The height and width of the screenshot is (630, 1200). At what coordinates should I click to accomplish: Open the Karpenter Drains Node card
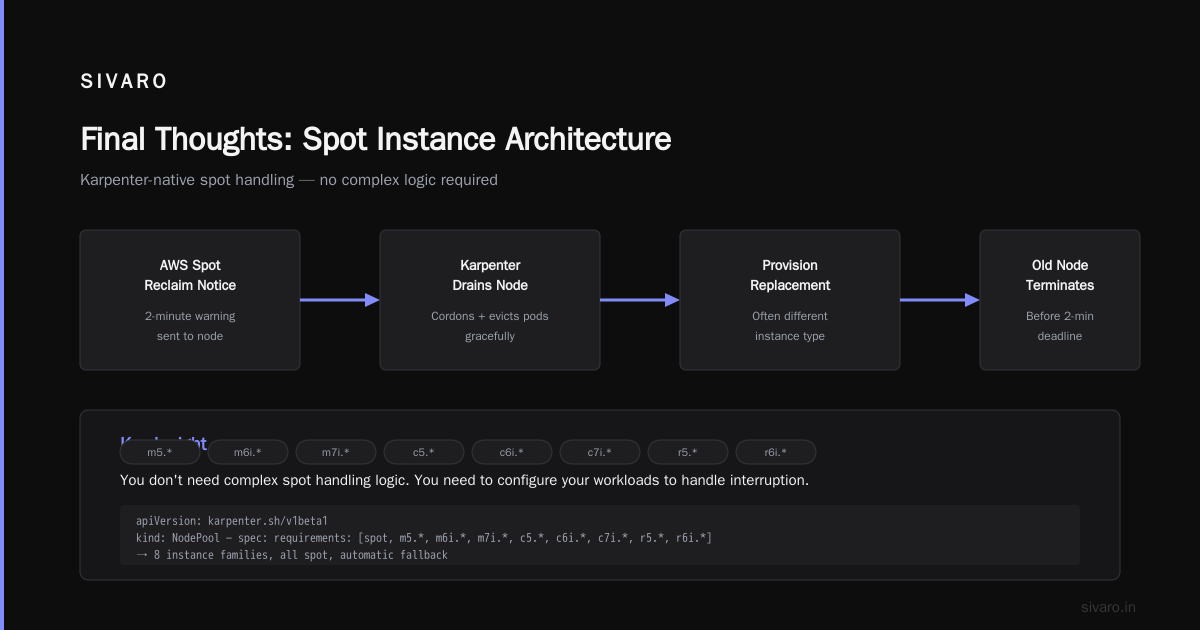[x=490, y=300]
